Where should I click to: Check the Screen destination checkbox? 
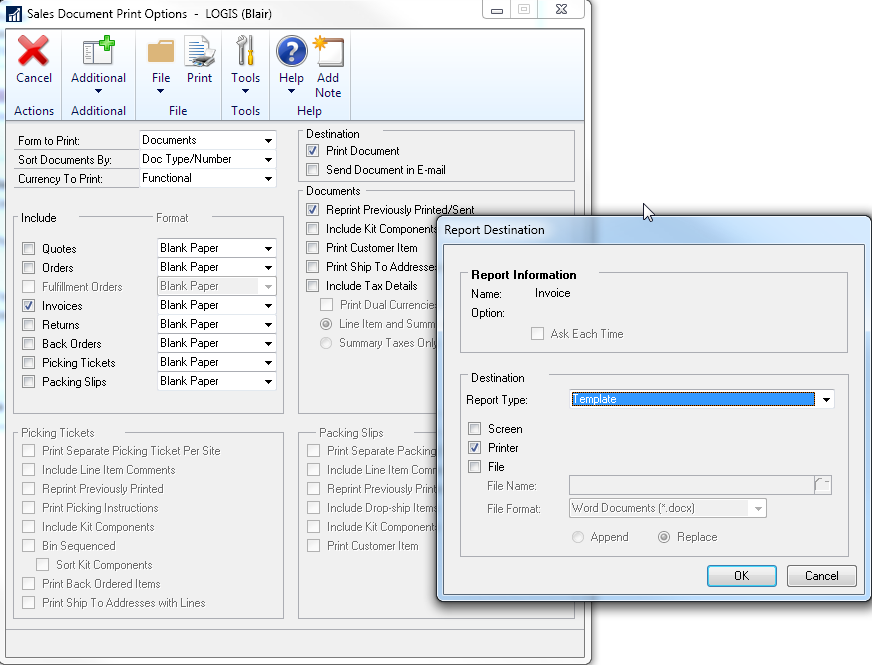pyautogui.click(x=475, y=429)
